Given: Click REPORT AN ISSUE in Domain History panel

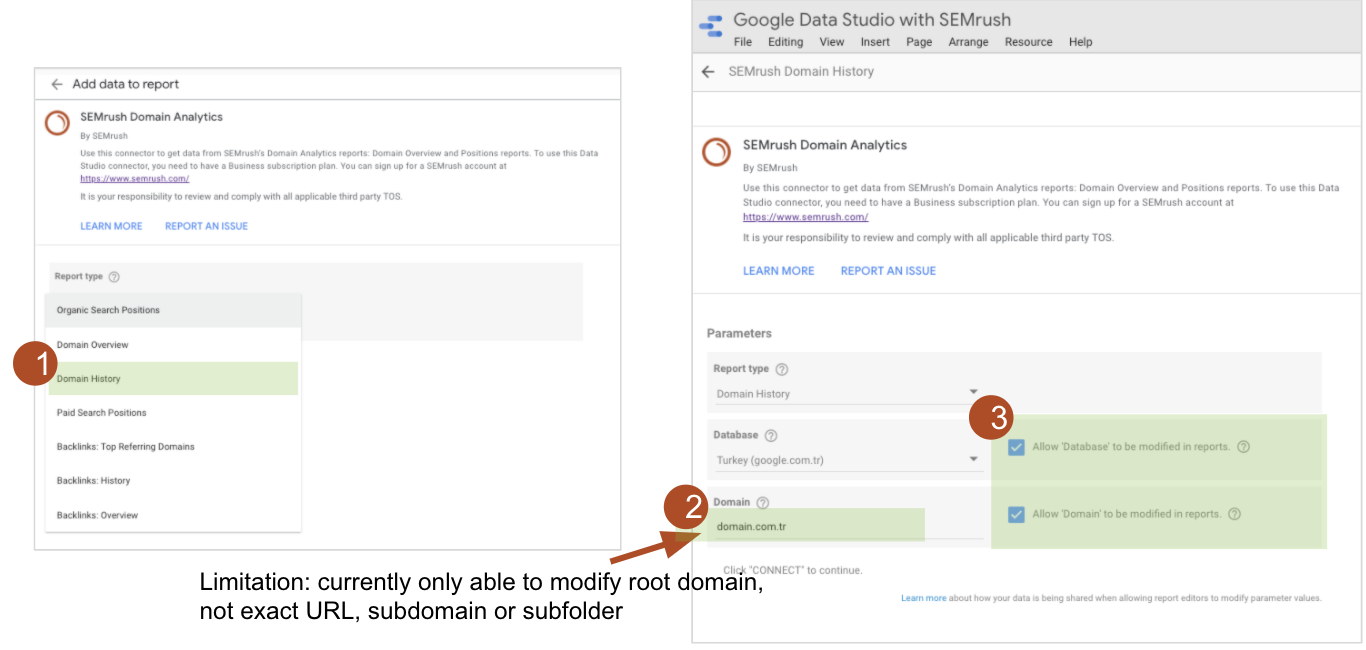Looking at the screenshot, I should (888, 271).
